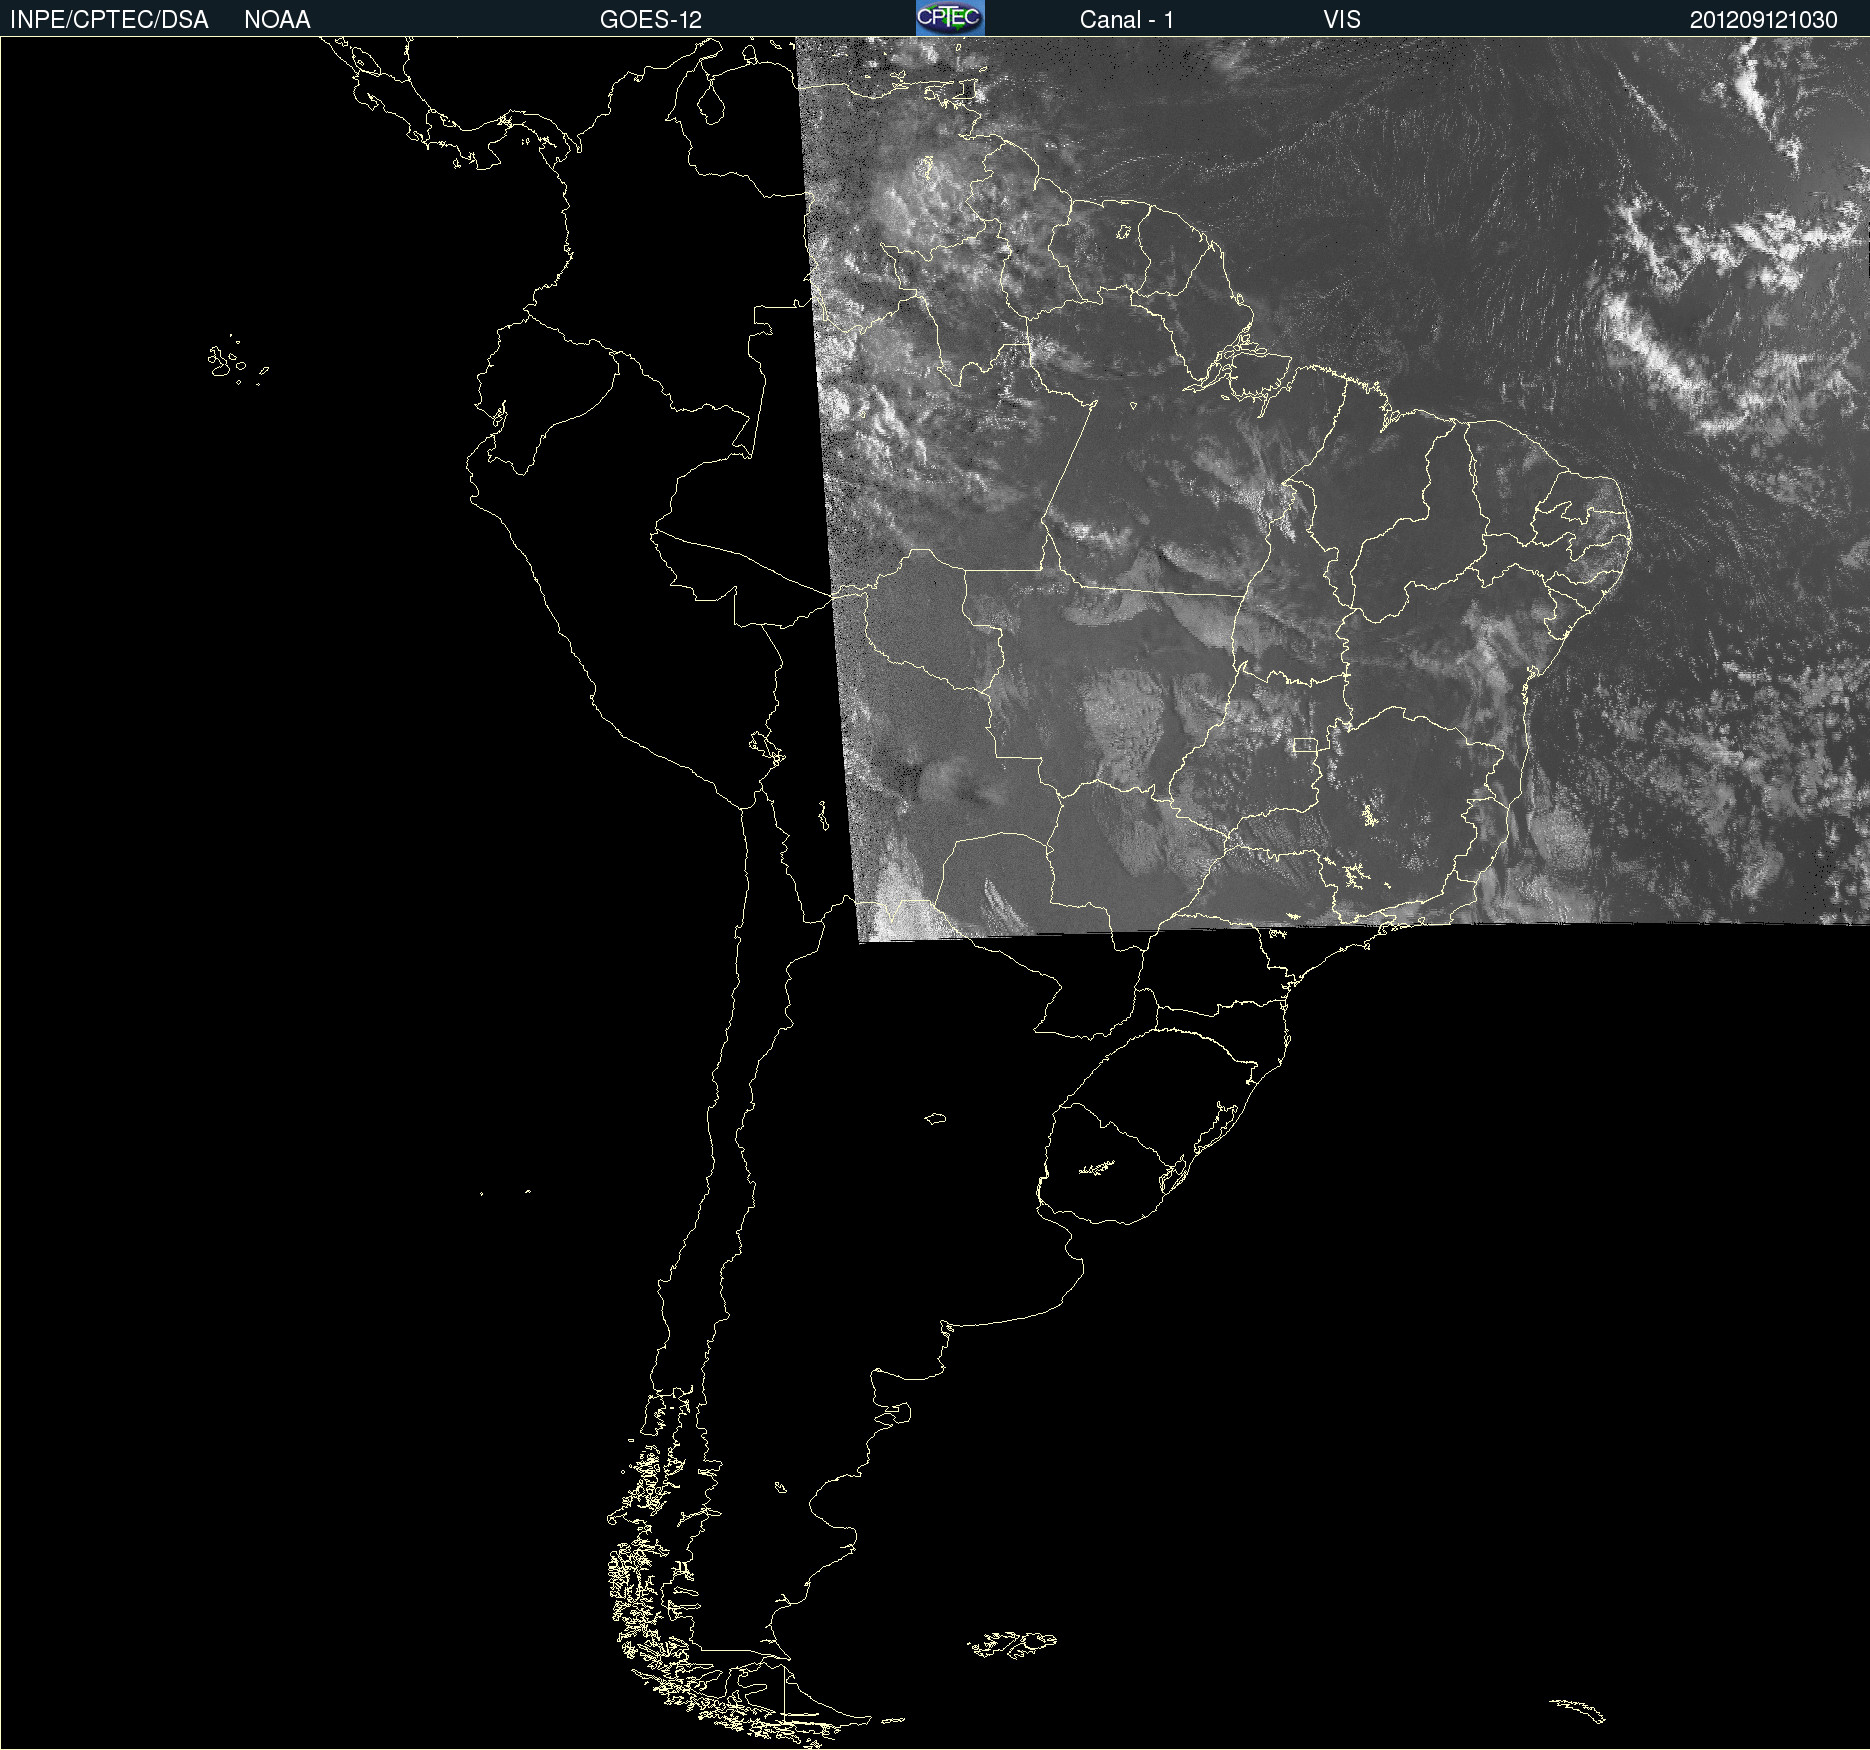Click the INPE/CPTEC/DSA header text
Screen dimensions: 1870x1750
109,20
